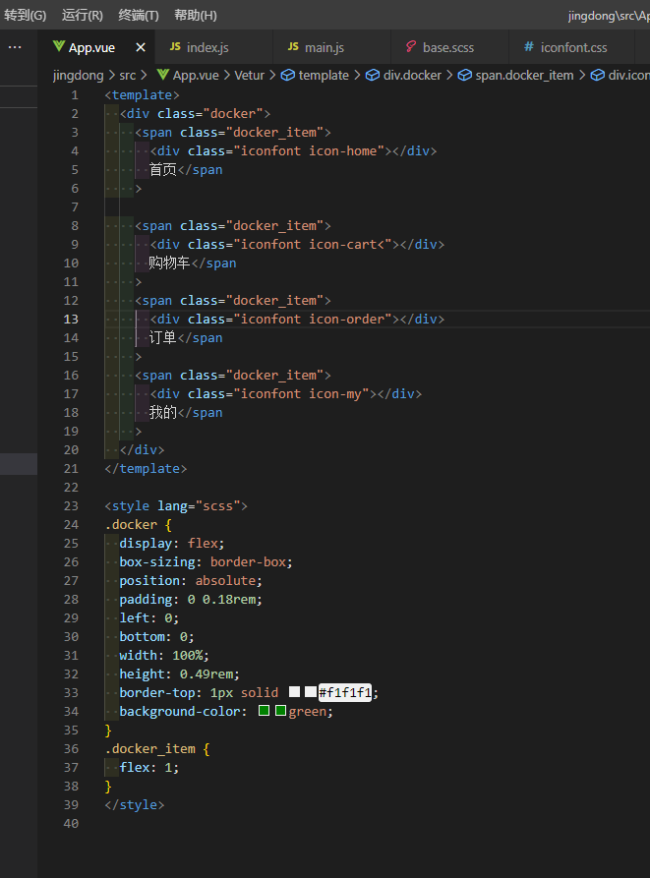Click the text 购物车 on line 10
Viewport: 650px width, 878px height.
pos(170,263)
